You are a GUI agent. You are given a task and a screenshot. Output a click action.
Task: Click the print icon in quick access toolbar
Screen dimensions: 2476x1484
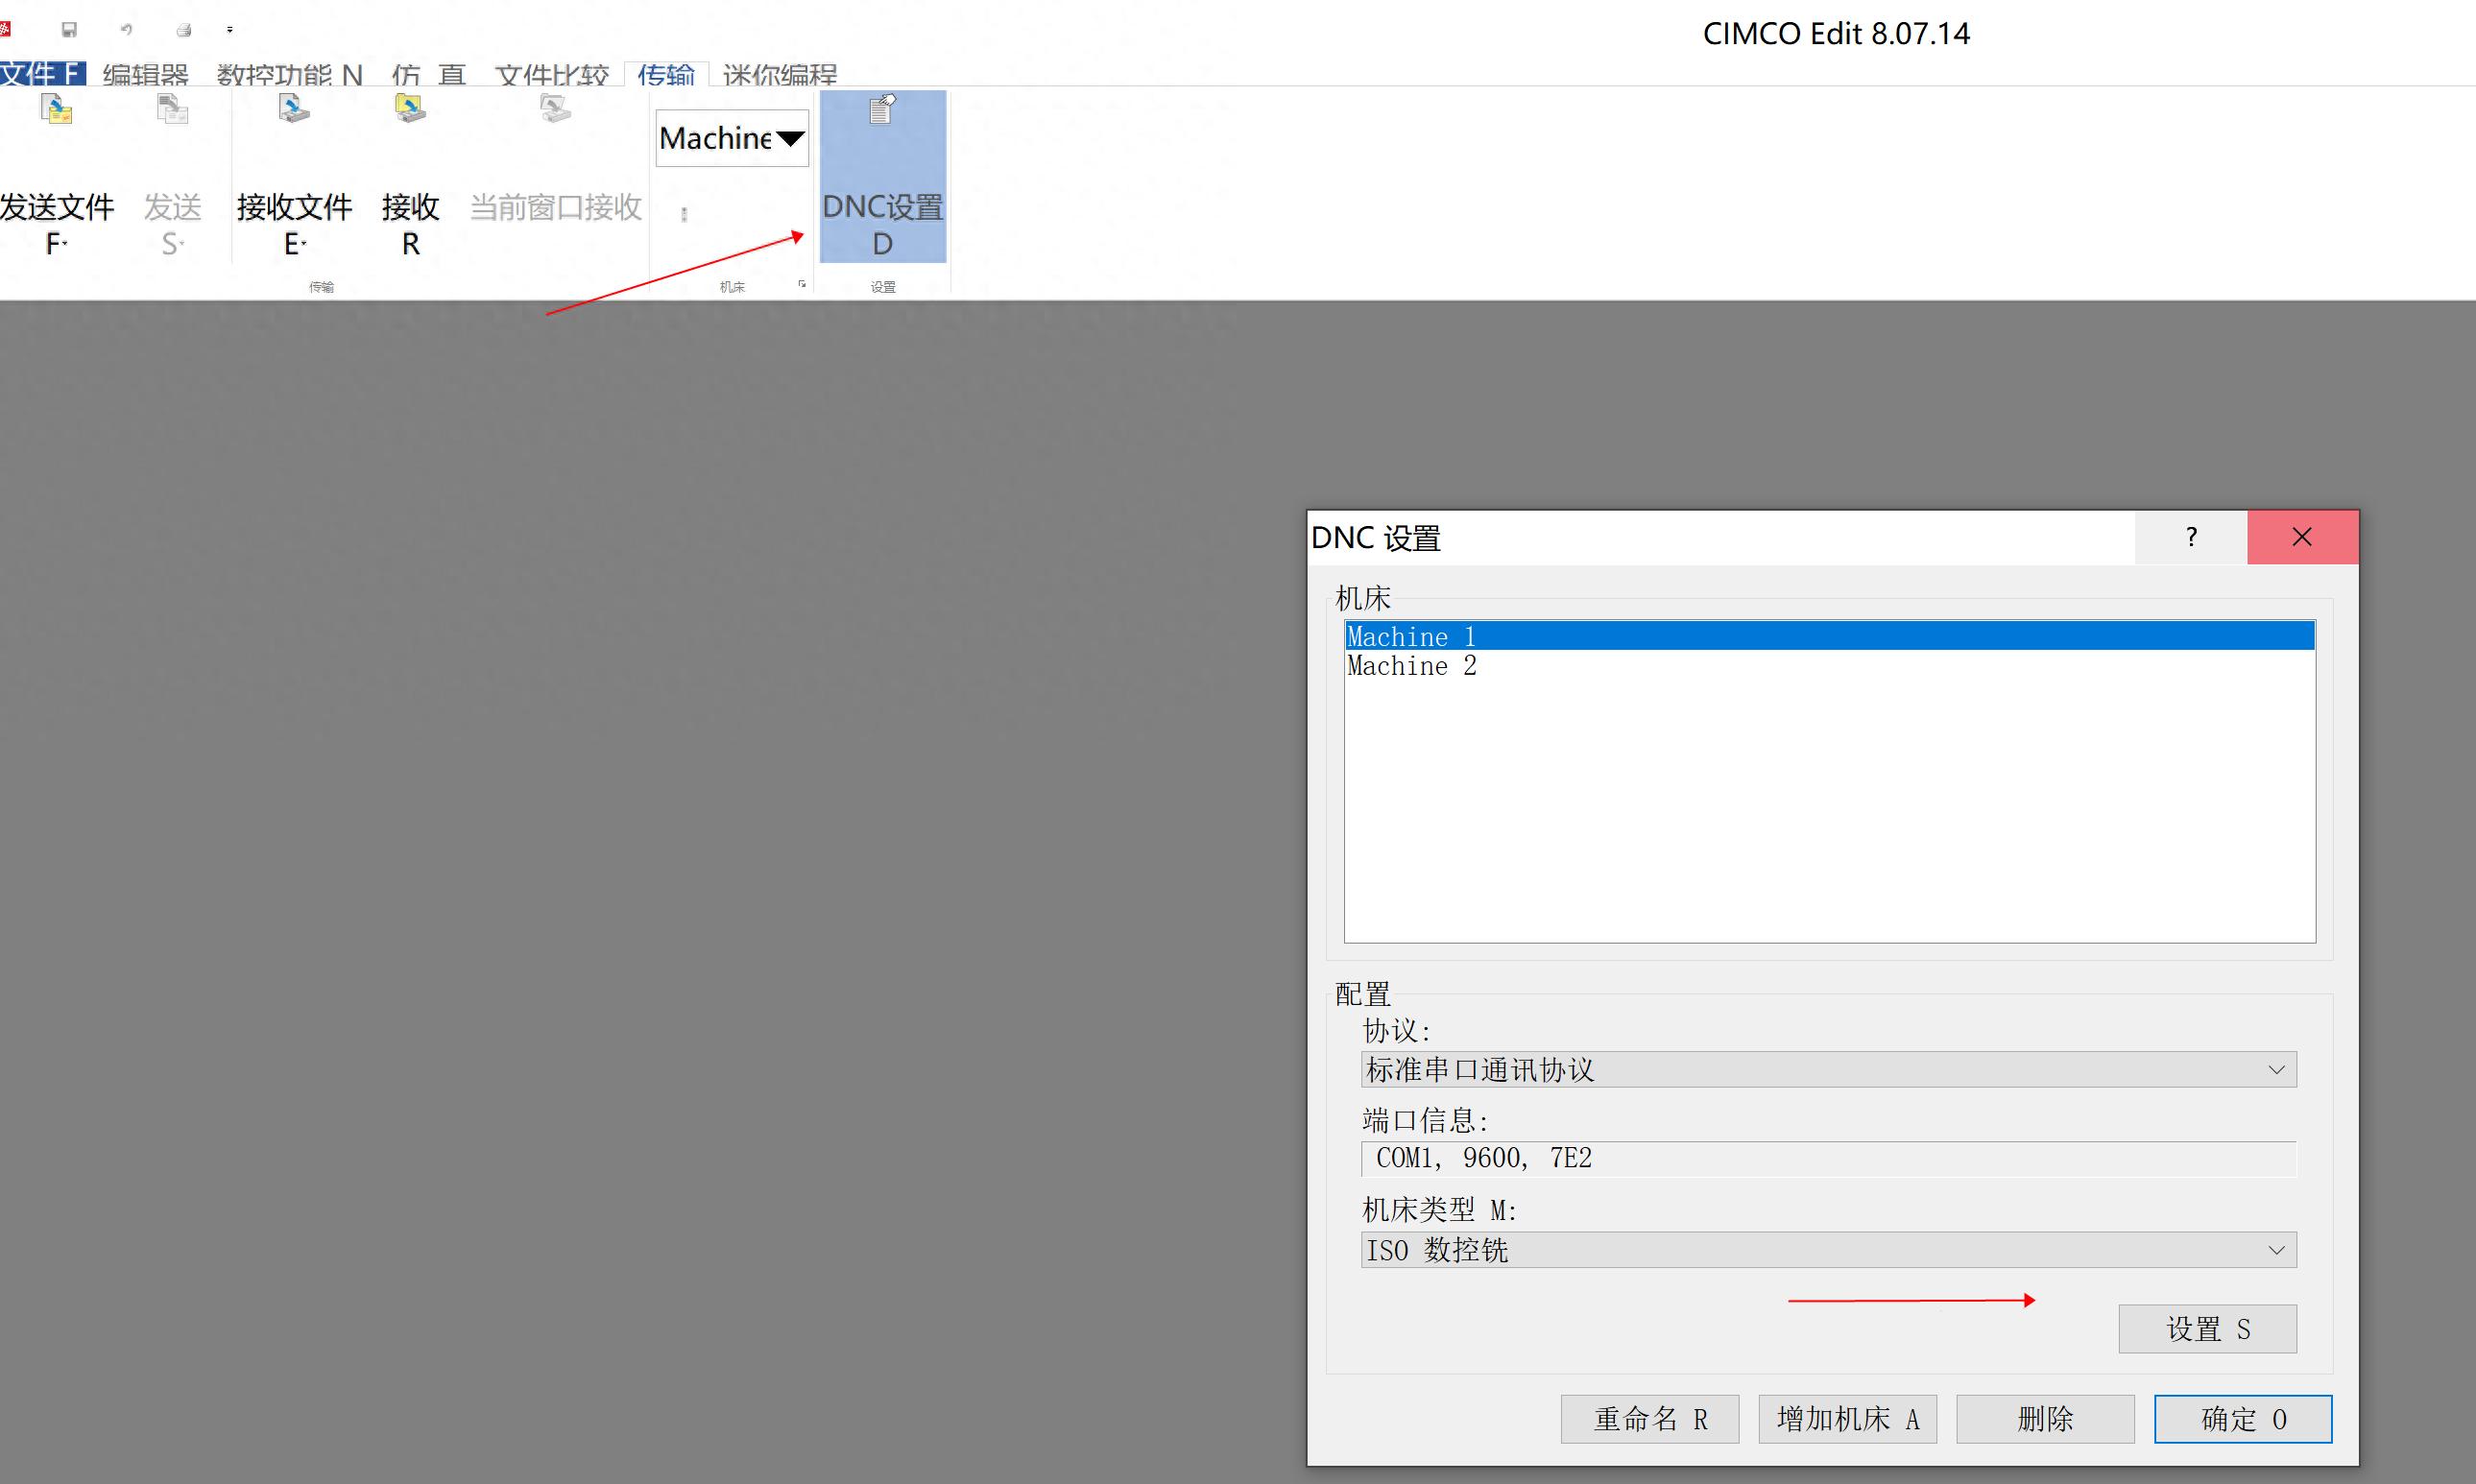[184, 30]
